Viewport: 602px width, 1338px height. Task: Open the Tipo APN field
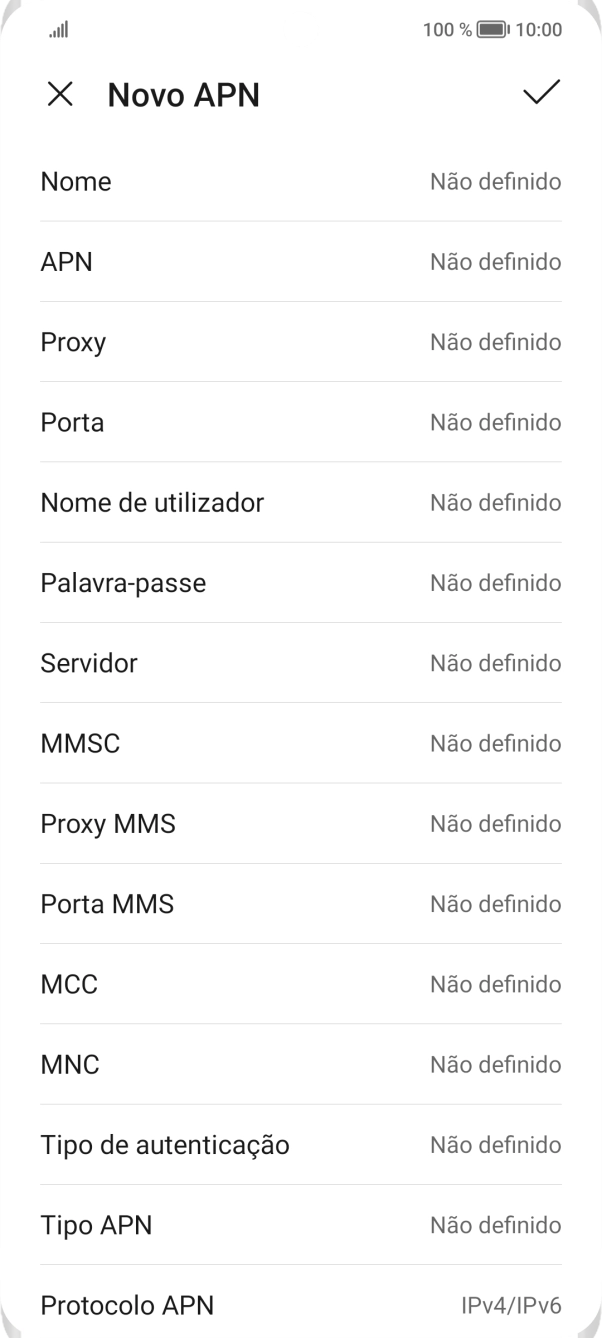[x=300, y=1224]
